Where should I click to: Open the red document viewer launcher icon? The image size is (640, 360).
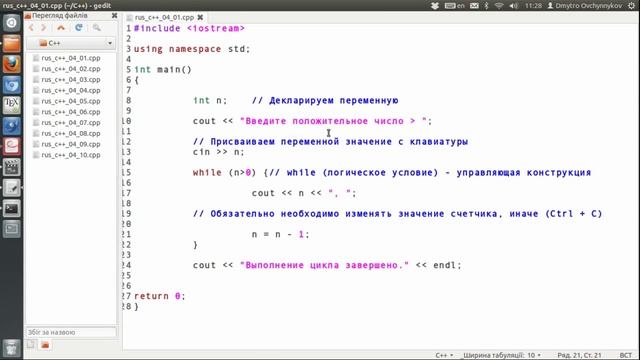(x=11, y=147)
